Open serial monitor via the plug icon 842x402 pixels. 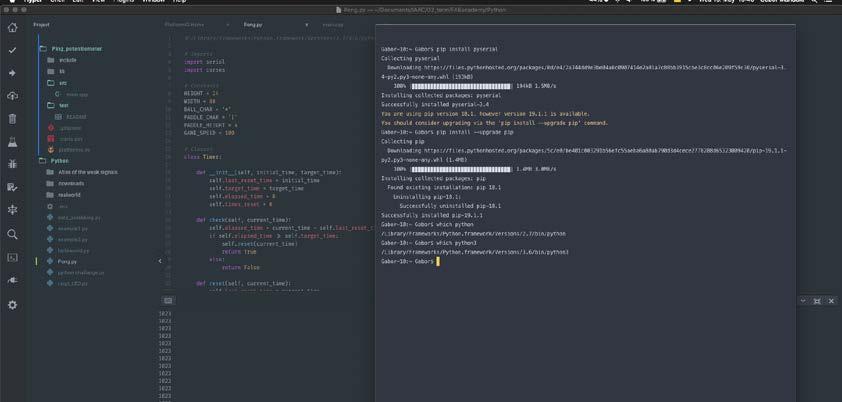[12, 280]
